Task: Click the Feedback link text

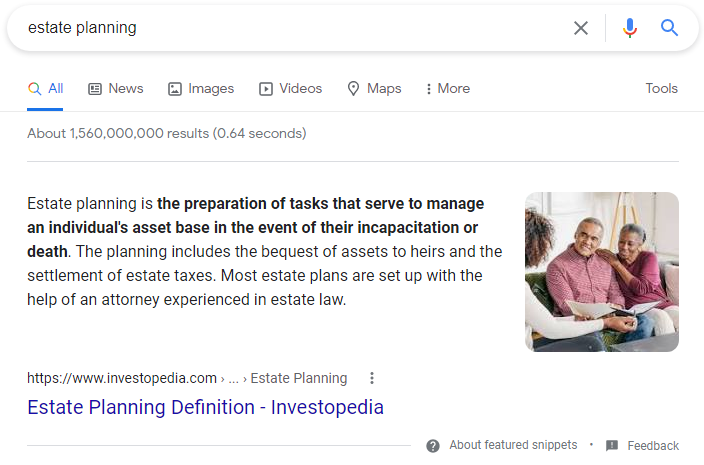Action: coord(653,446)
